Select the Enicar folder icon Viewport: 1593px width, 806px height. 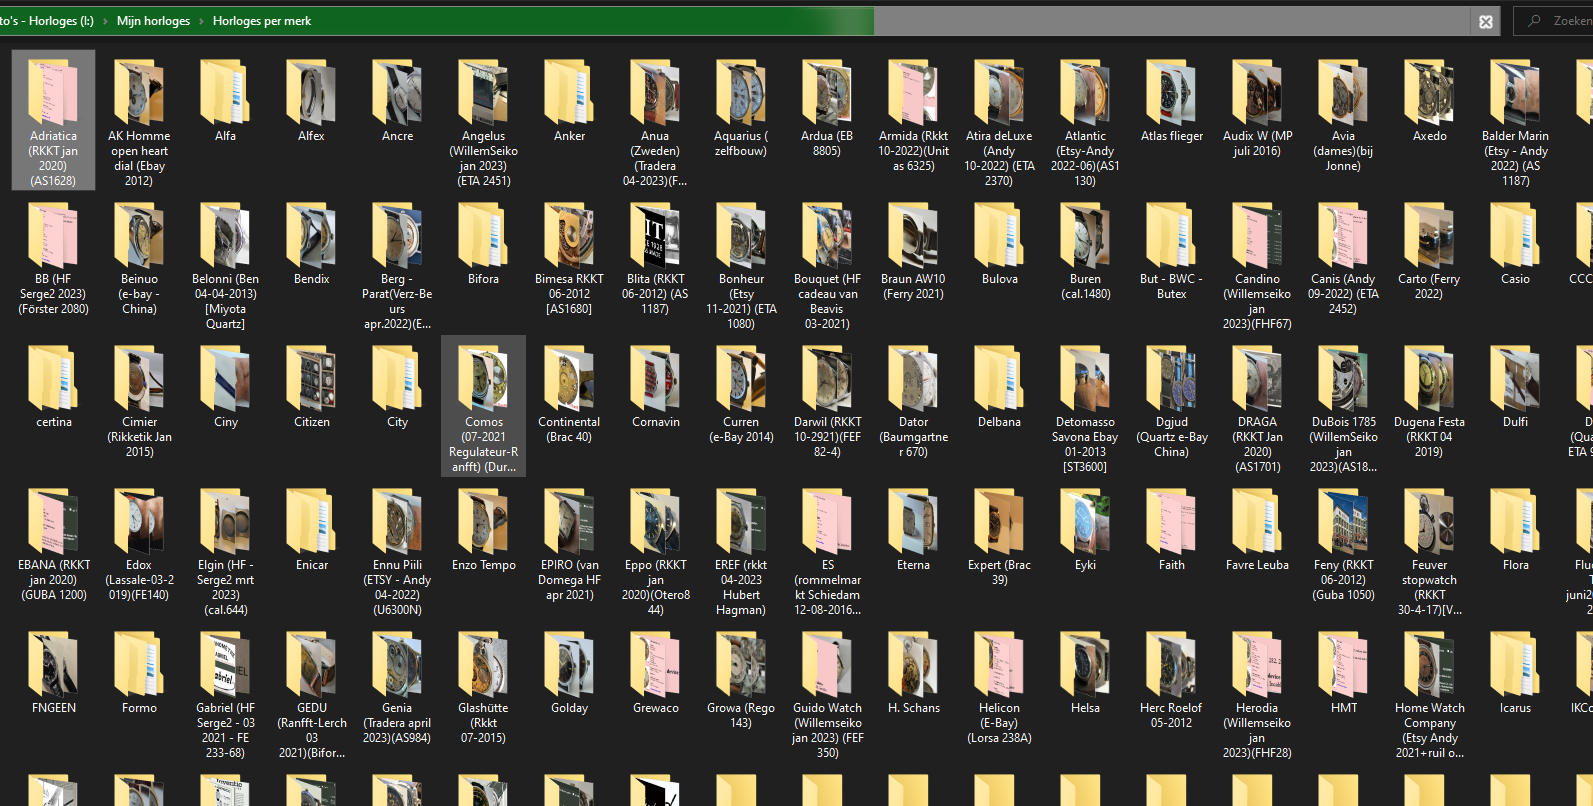311,521
